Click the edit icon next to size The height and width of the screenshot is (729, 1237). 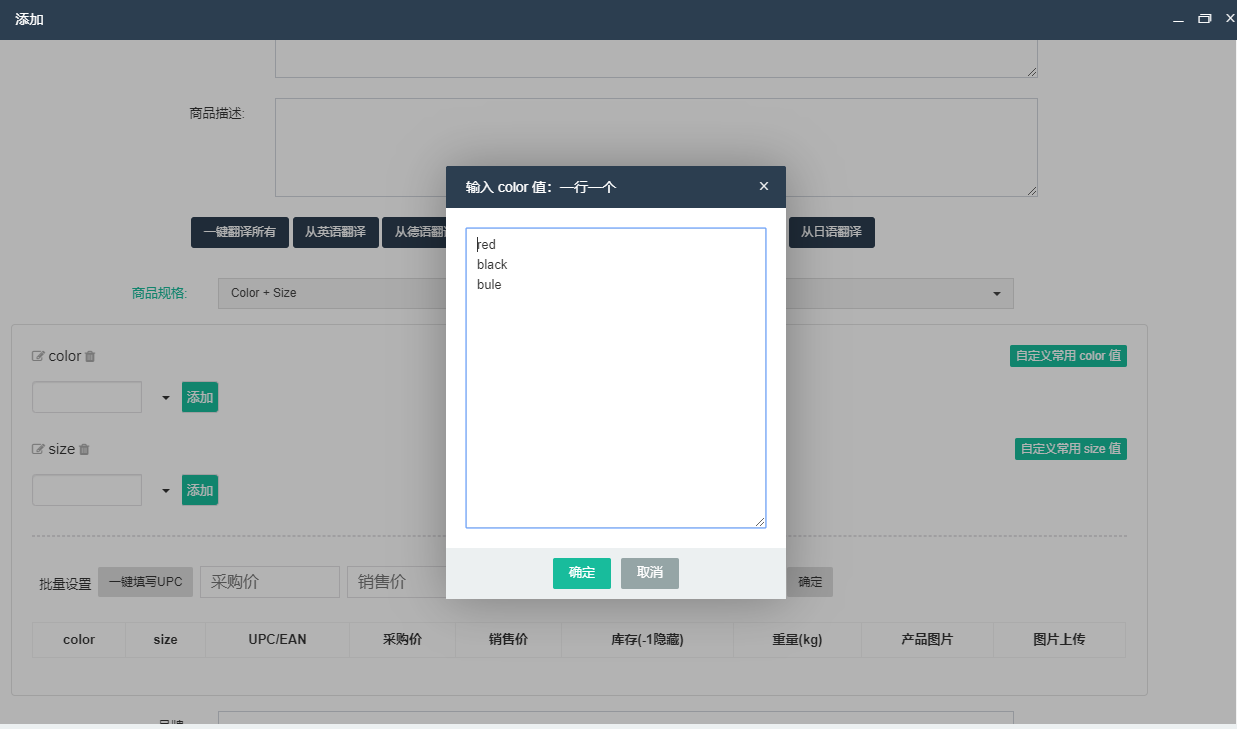pyautogui.click(x=38, y=449)
